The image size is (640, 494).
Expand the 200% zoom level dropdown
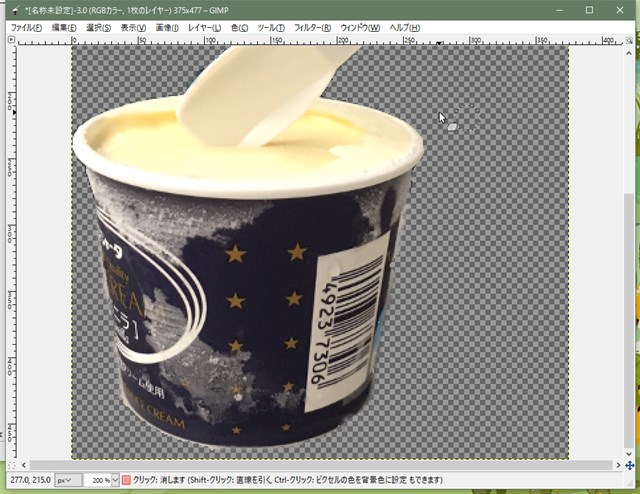pos(101,481)
